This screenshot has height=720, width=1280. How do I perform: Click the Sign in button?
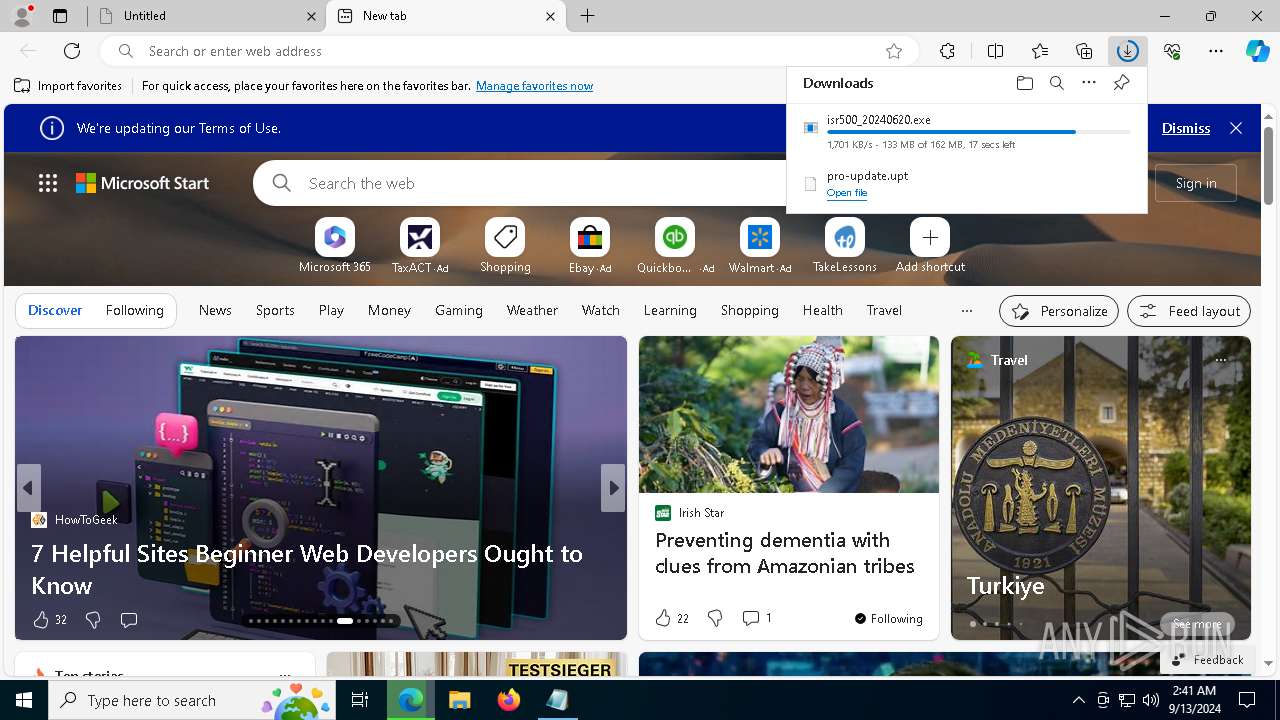pos(1196,183)
